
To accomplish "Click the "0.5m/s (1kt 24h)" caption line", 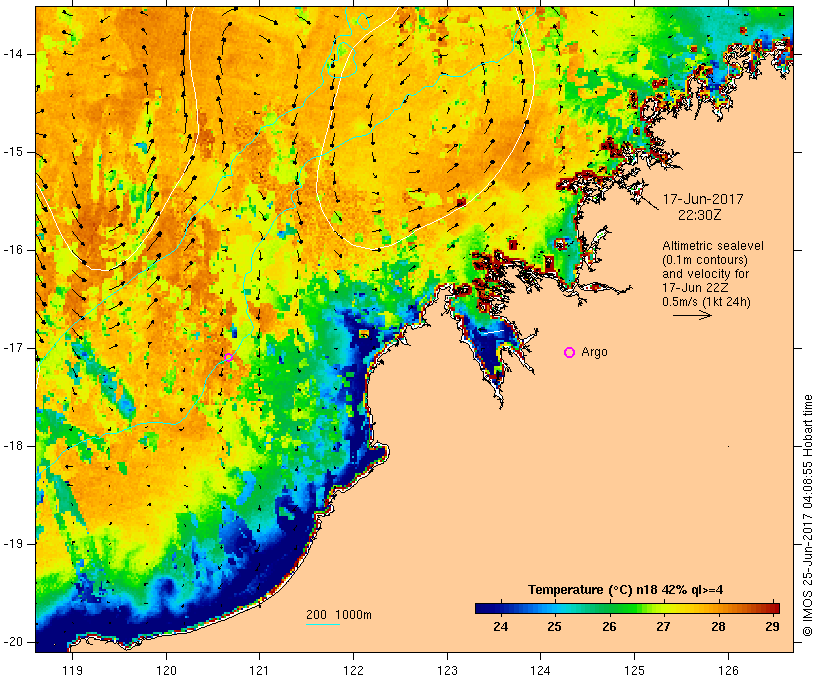I will tap(706, 302).
